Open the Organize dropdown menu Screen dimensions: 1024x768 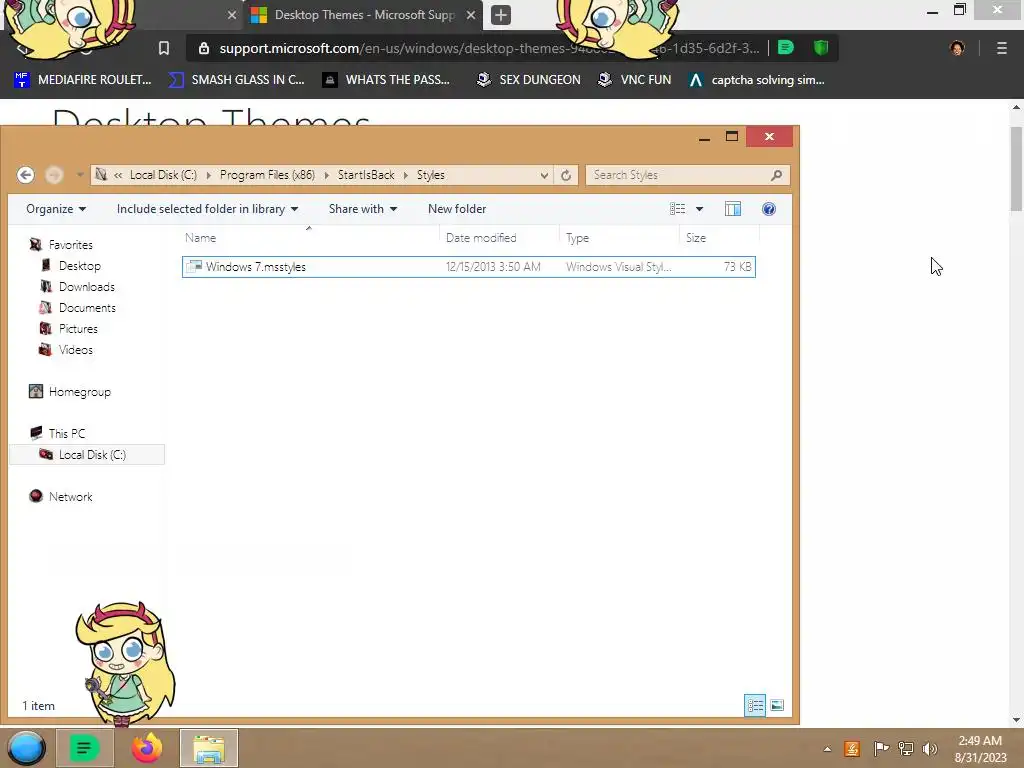pos(56,209)
